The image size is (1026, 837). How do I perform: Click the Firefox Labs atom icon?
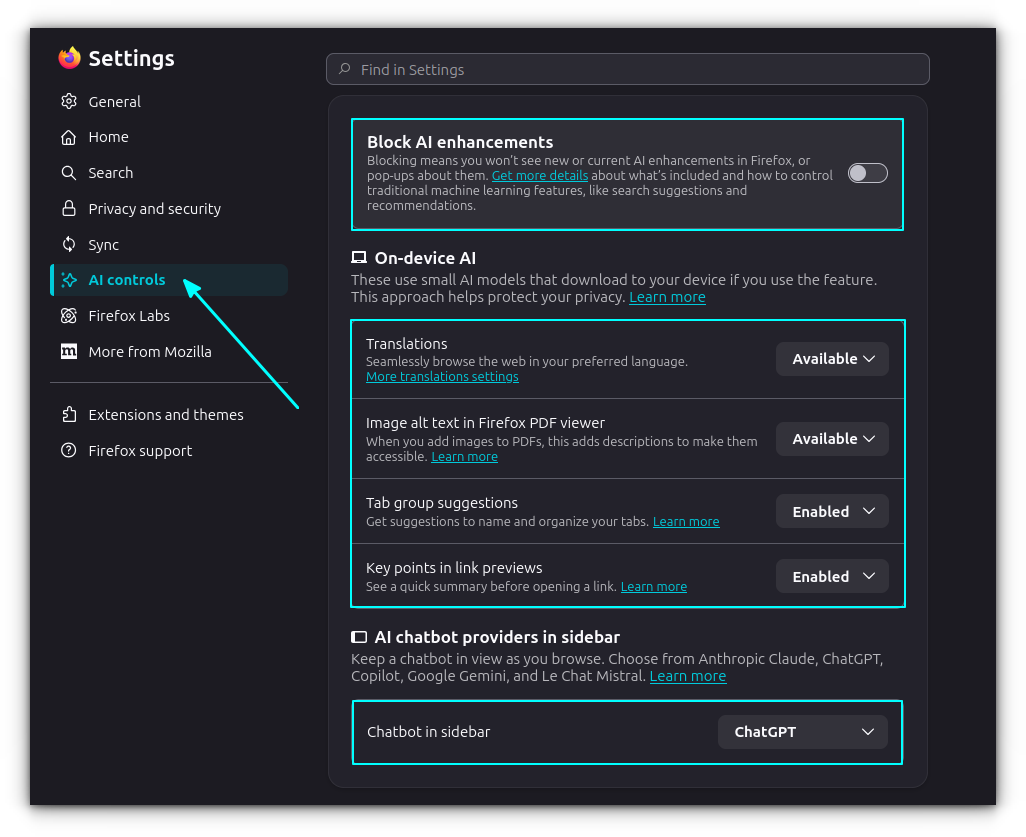(69, 316)
